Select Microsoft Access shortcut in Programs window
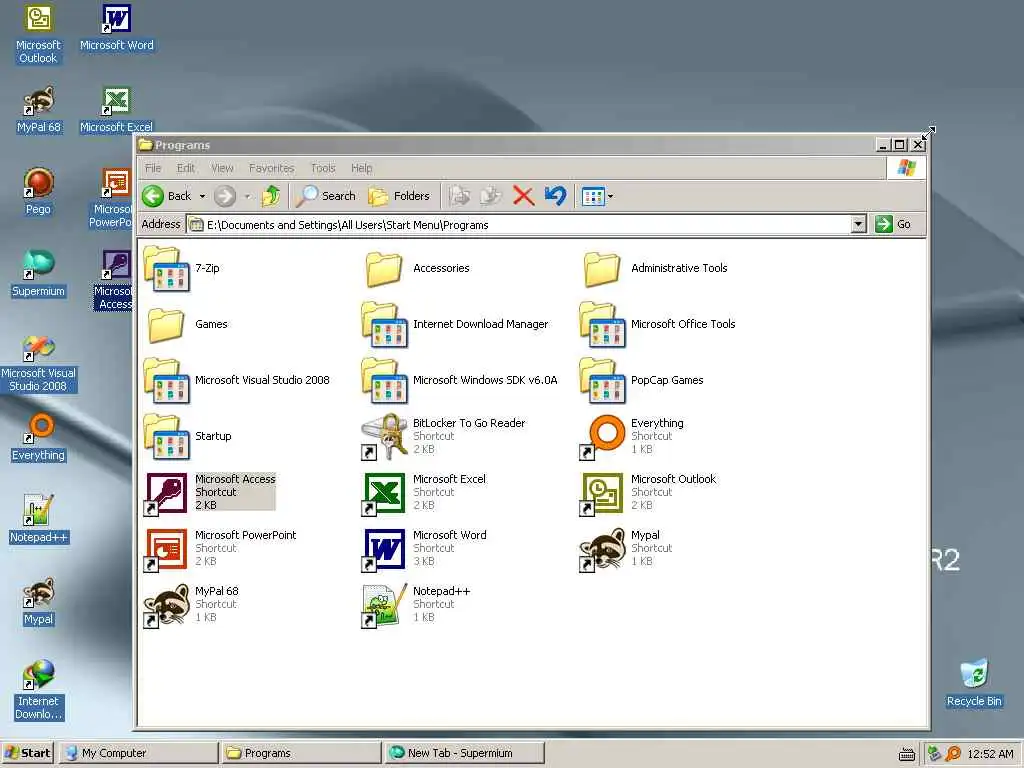 (210, 492)
